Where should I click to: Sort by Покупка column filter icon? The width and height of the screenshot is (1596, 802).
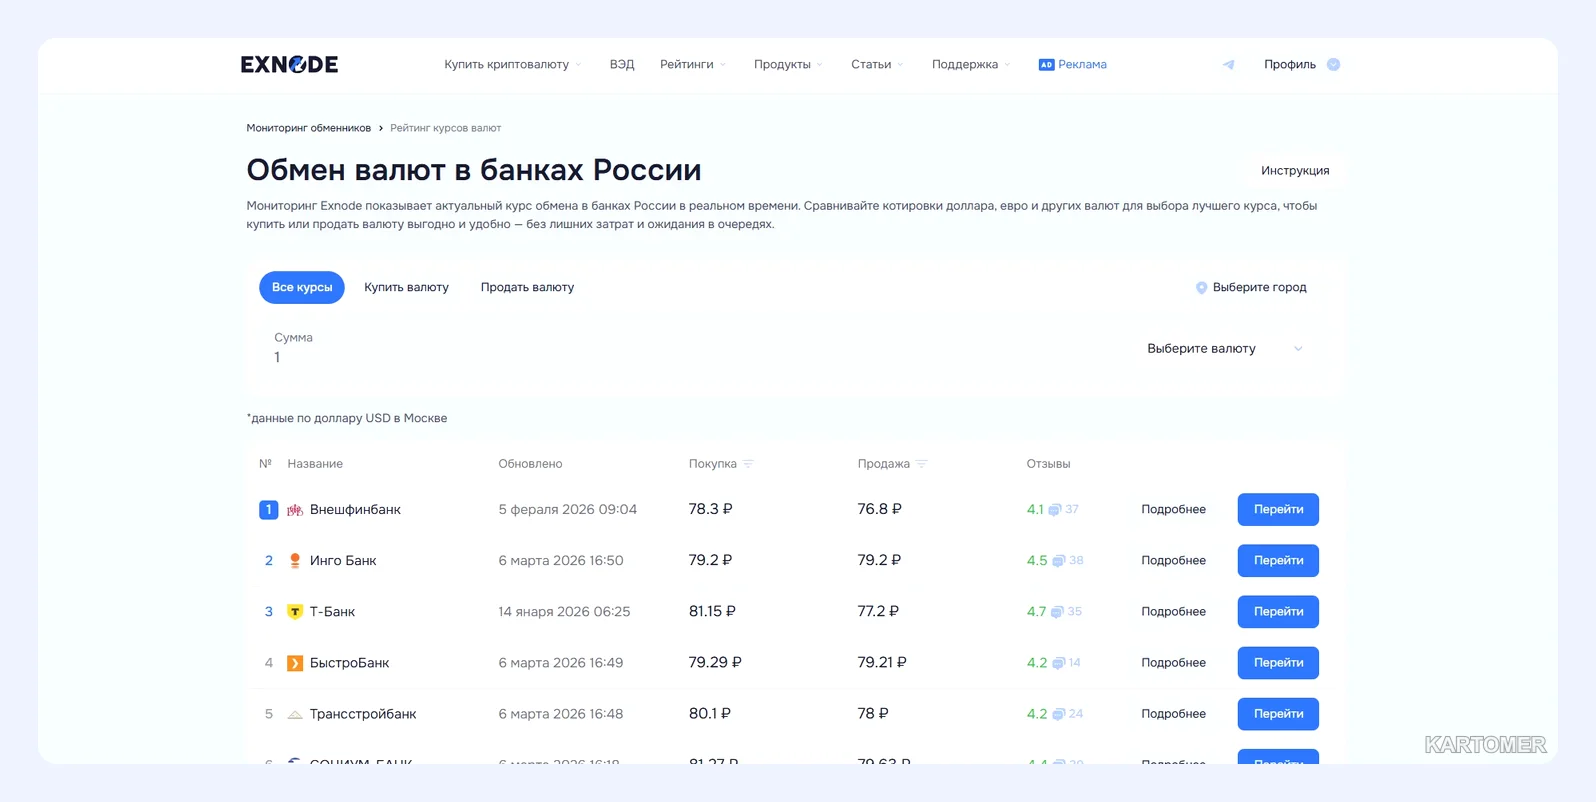pyautogui.click(x=748, y=464)
